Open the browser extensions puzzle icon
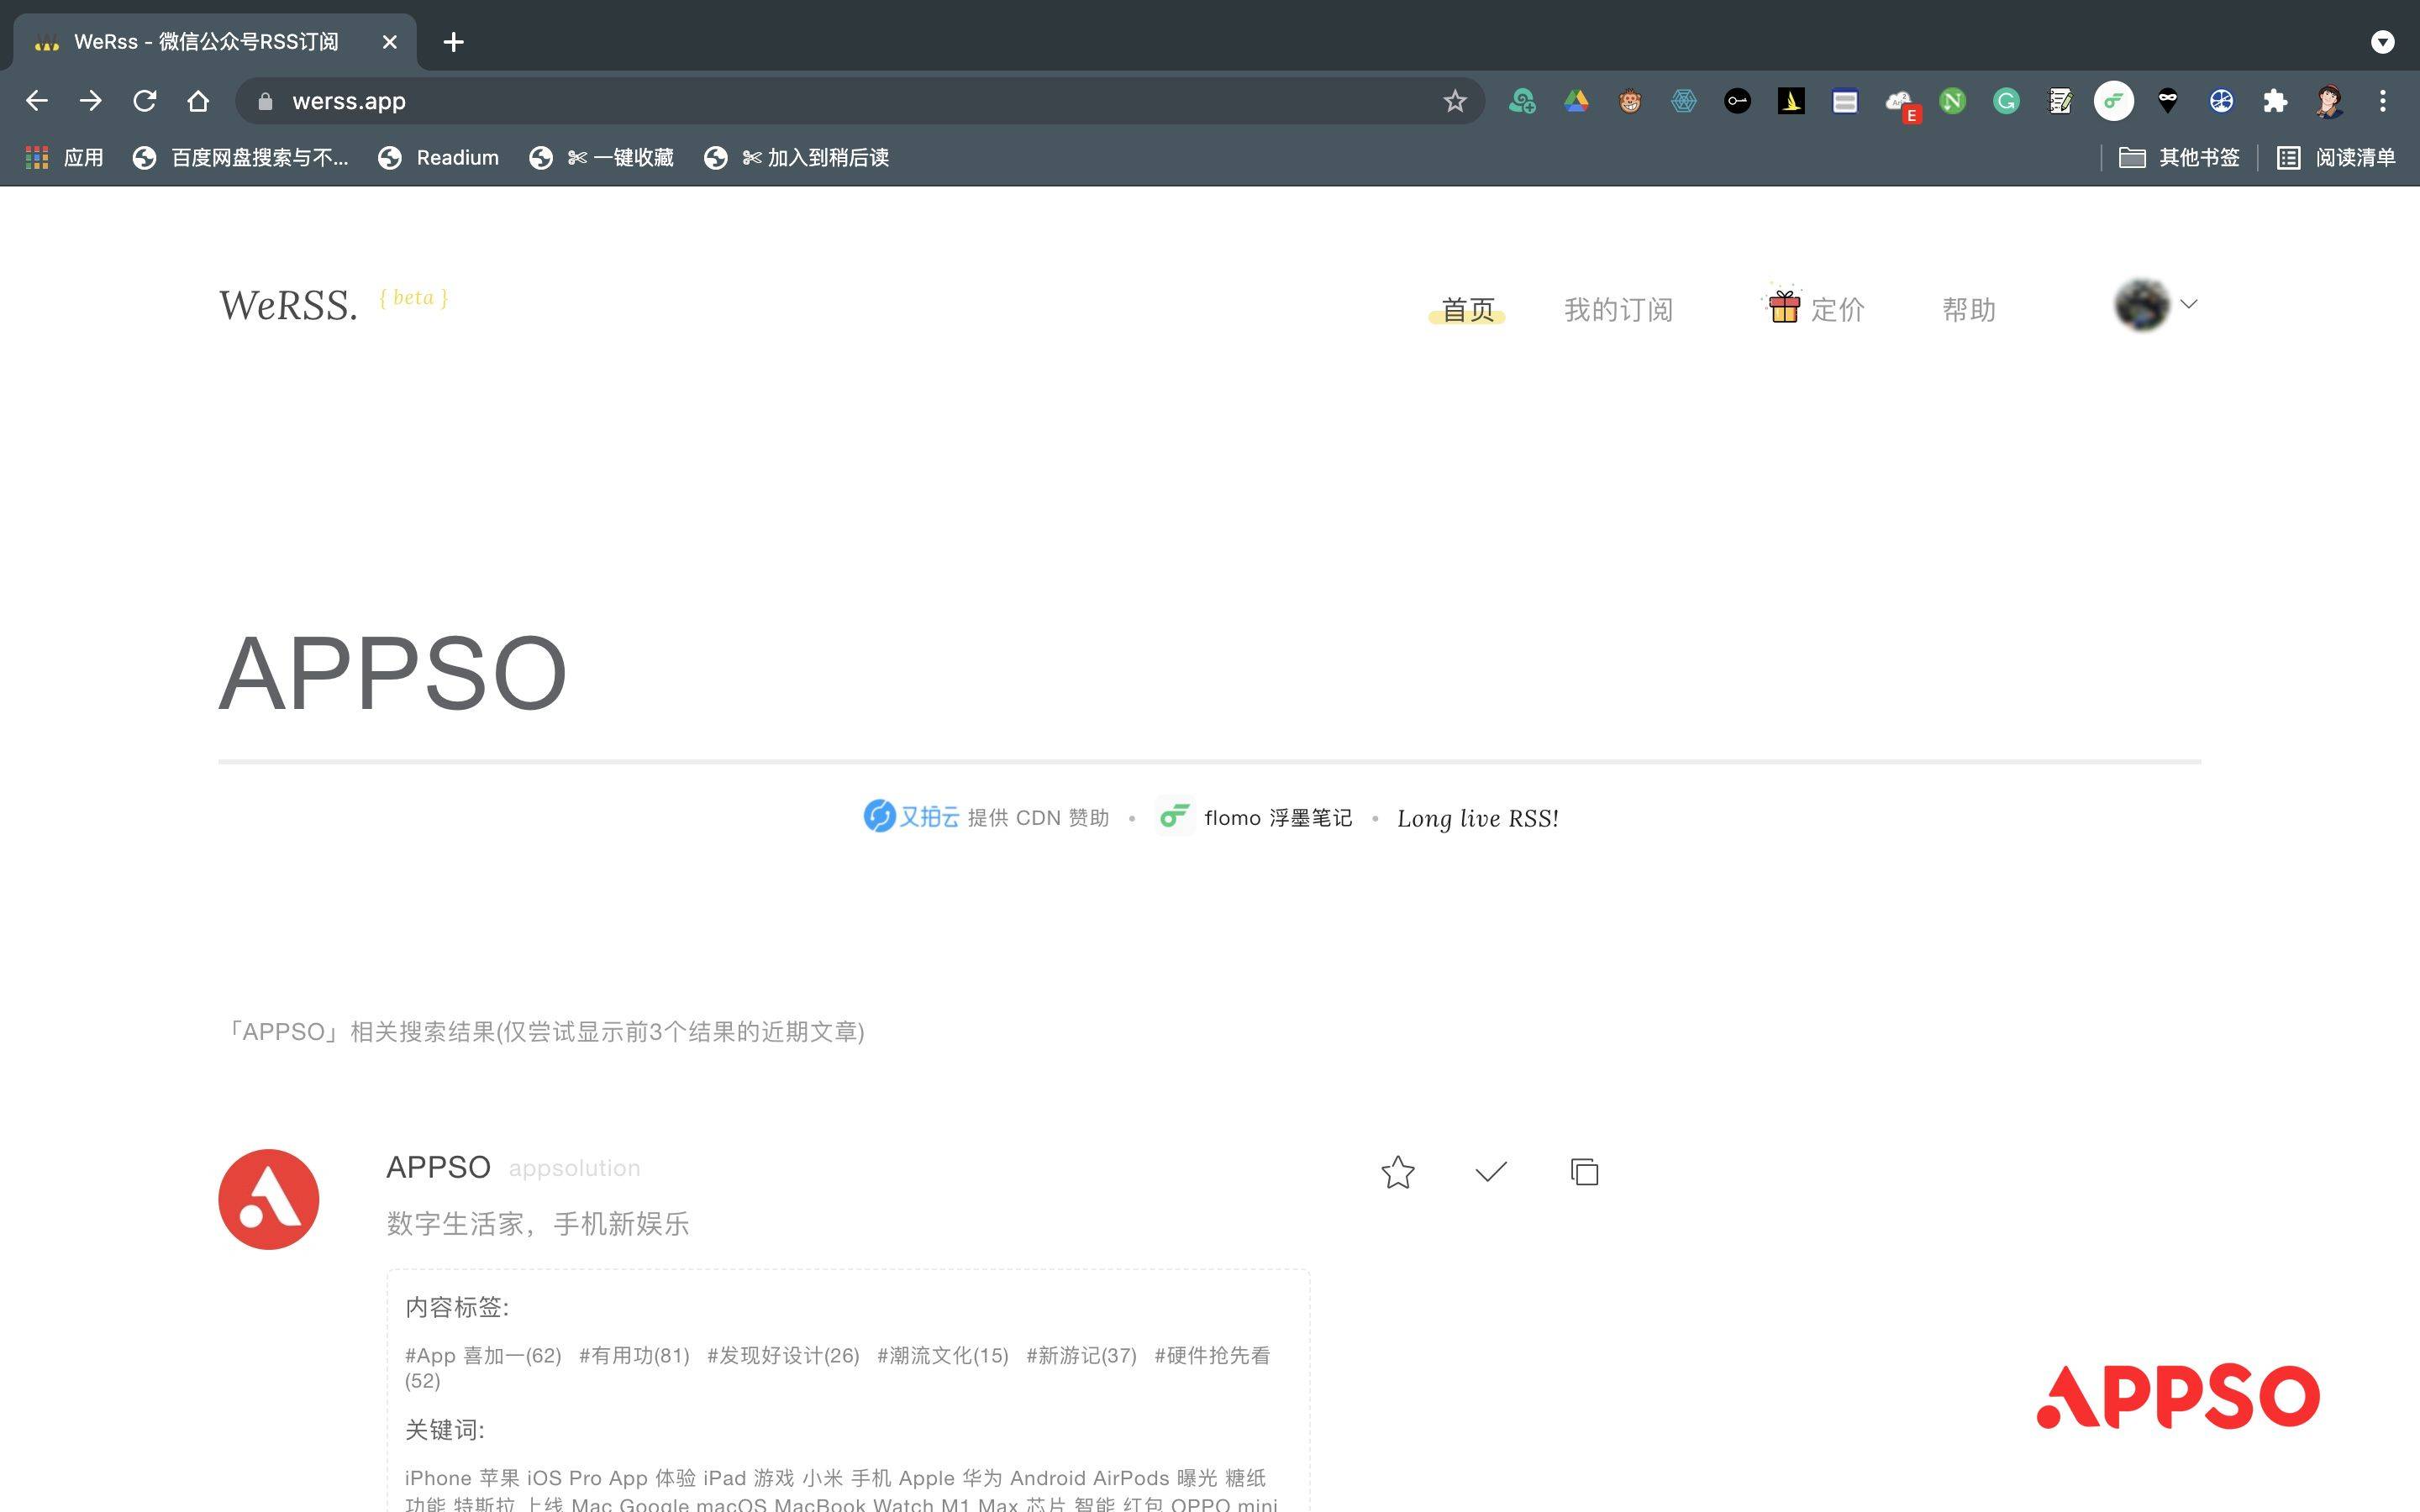The height and width of the screenshot is (1512, 2420). tap(2275, 101)
